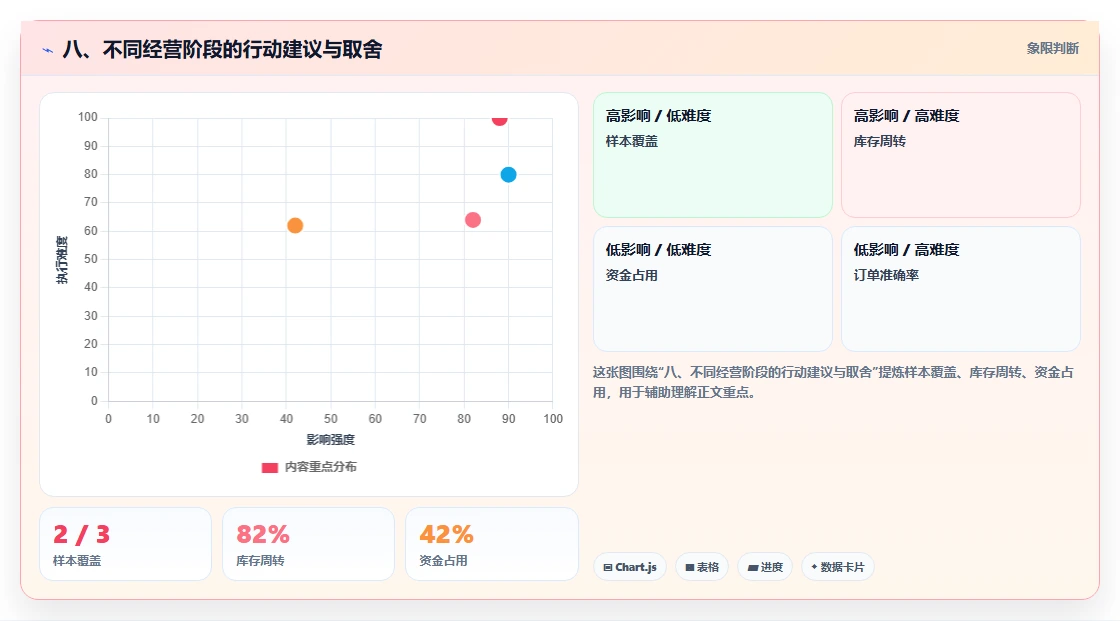Click the 订单准确率 text in quadrant card
Image resolution: width=1120 pixels, height=621 pixels.
click(886, 275)
